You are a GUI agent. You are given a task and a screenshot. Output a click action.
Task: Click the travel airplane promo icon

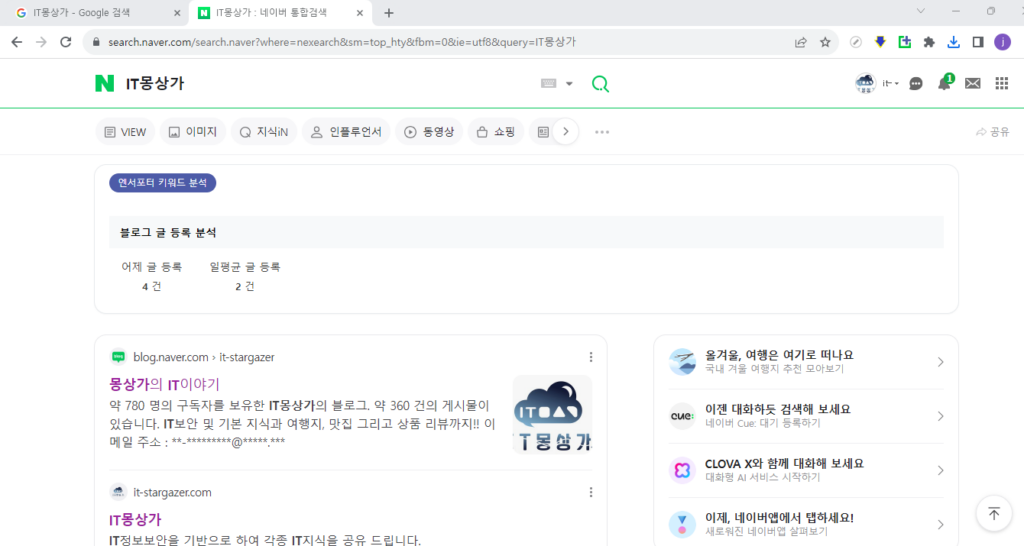click(x=682, y=362)
